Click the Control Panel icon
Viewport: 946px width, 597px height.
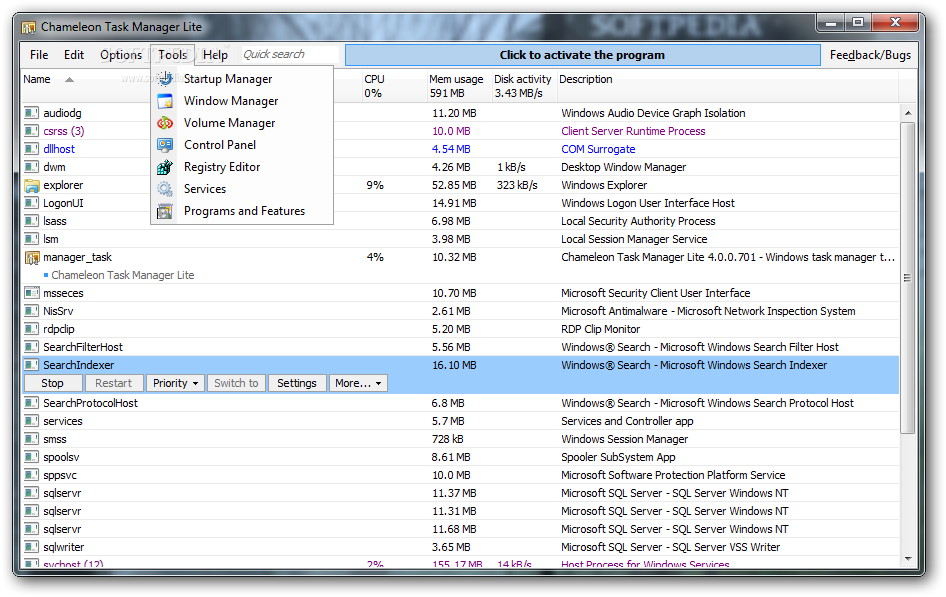165,145
